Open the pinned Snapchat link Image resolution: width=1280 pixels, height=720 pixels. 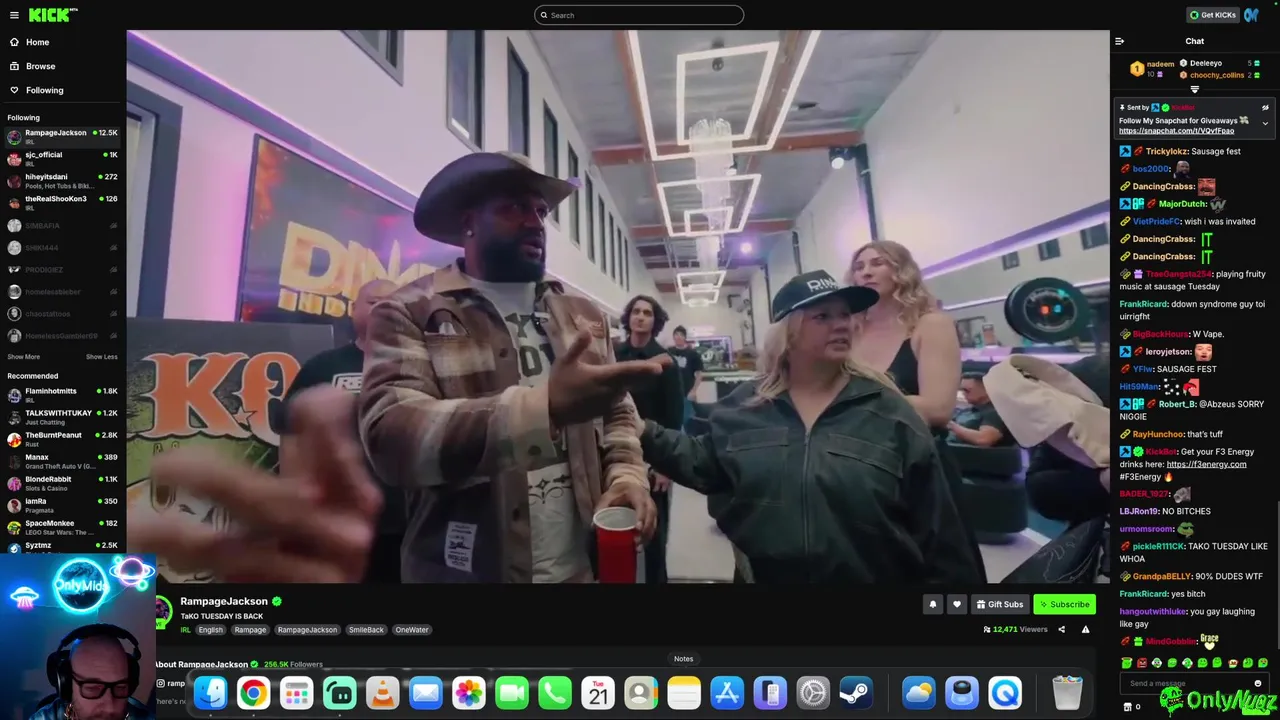point(1176,131)
